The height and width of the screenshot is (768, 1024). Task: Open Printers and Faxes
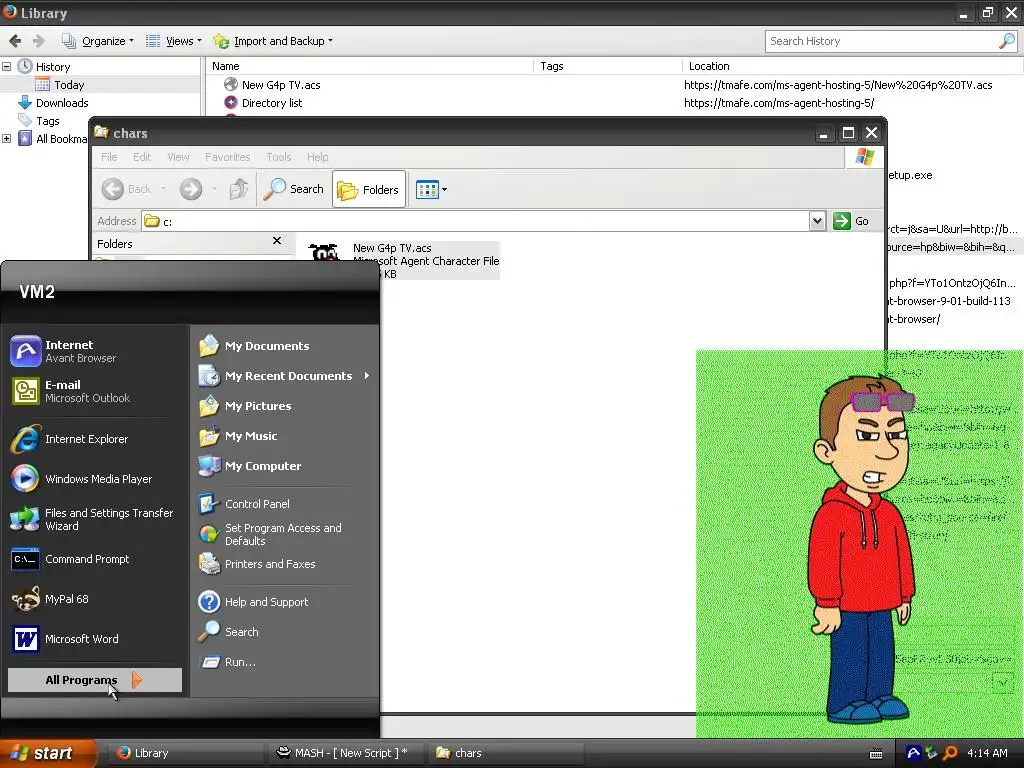(x=257, y=564)
